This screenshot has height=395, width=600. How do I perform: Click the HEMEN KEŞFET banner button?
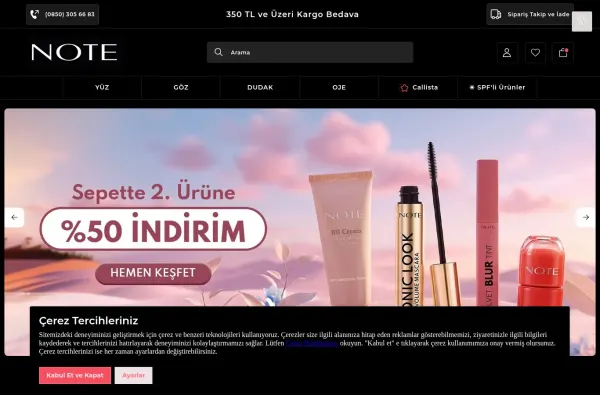click(153, 273)
